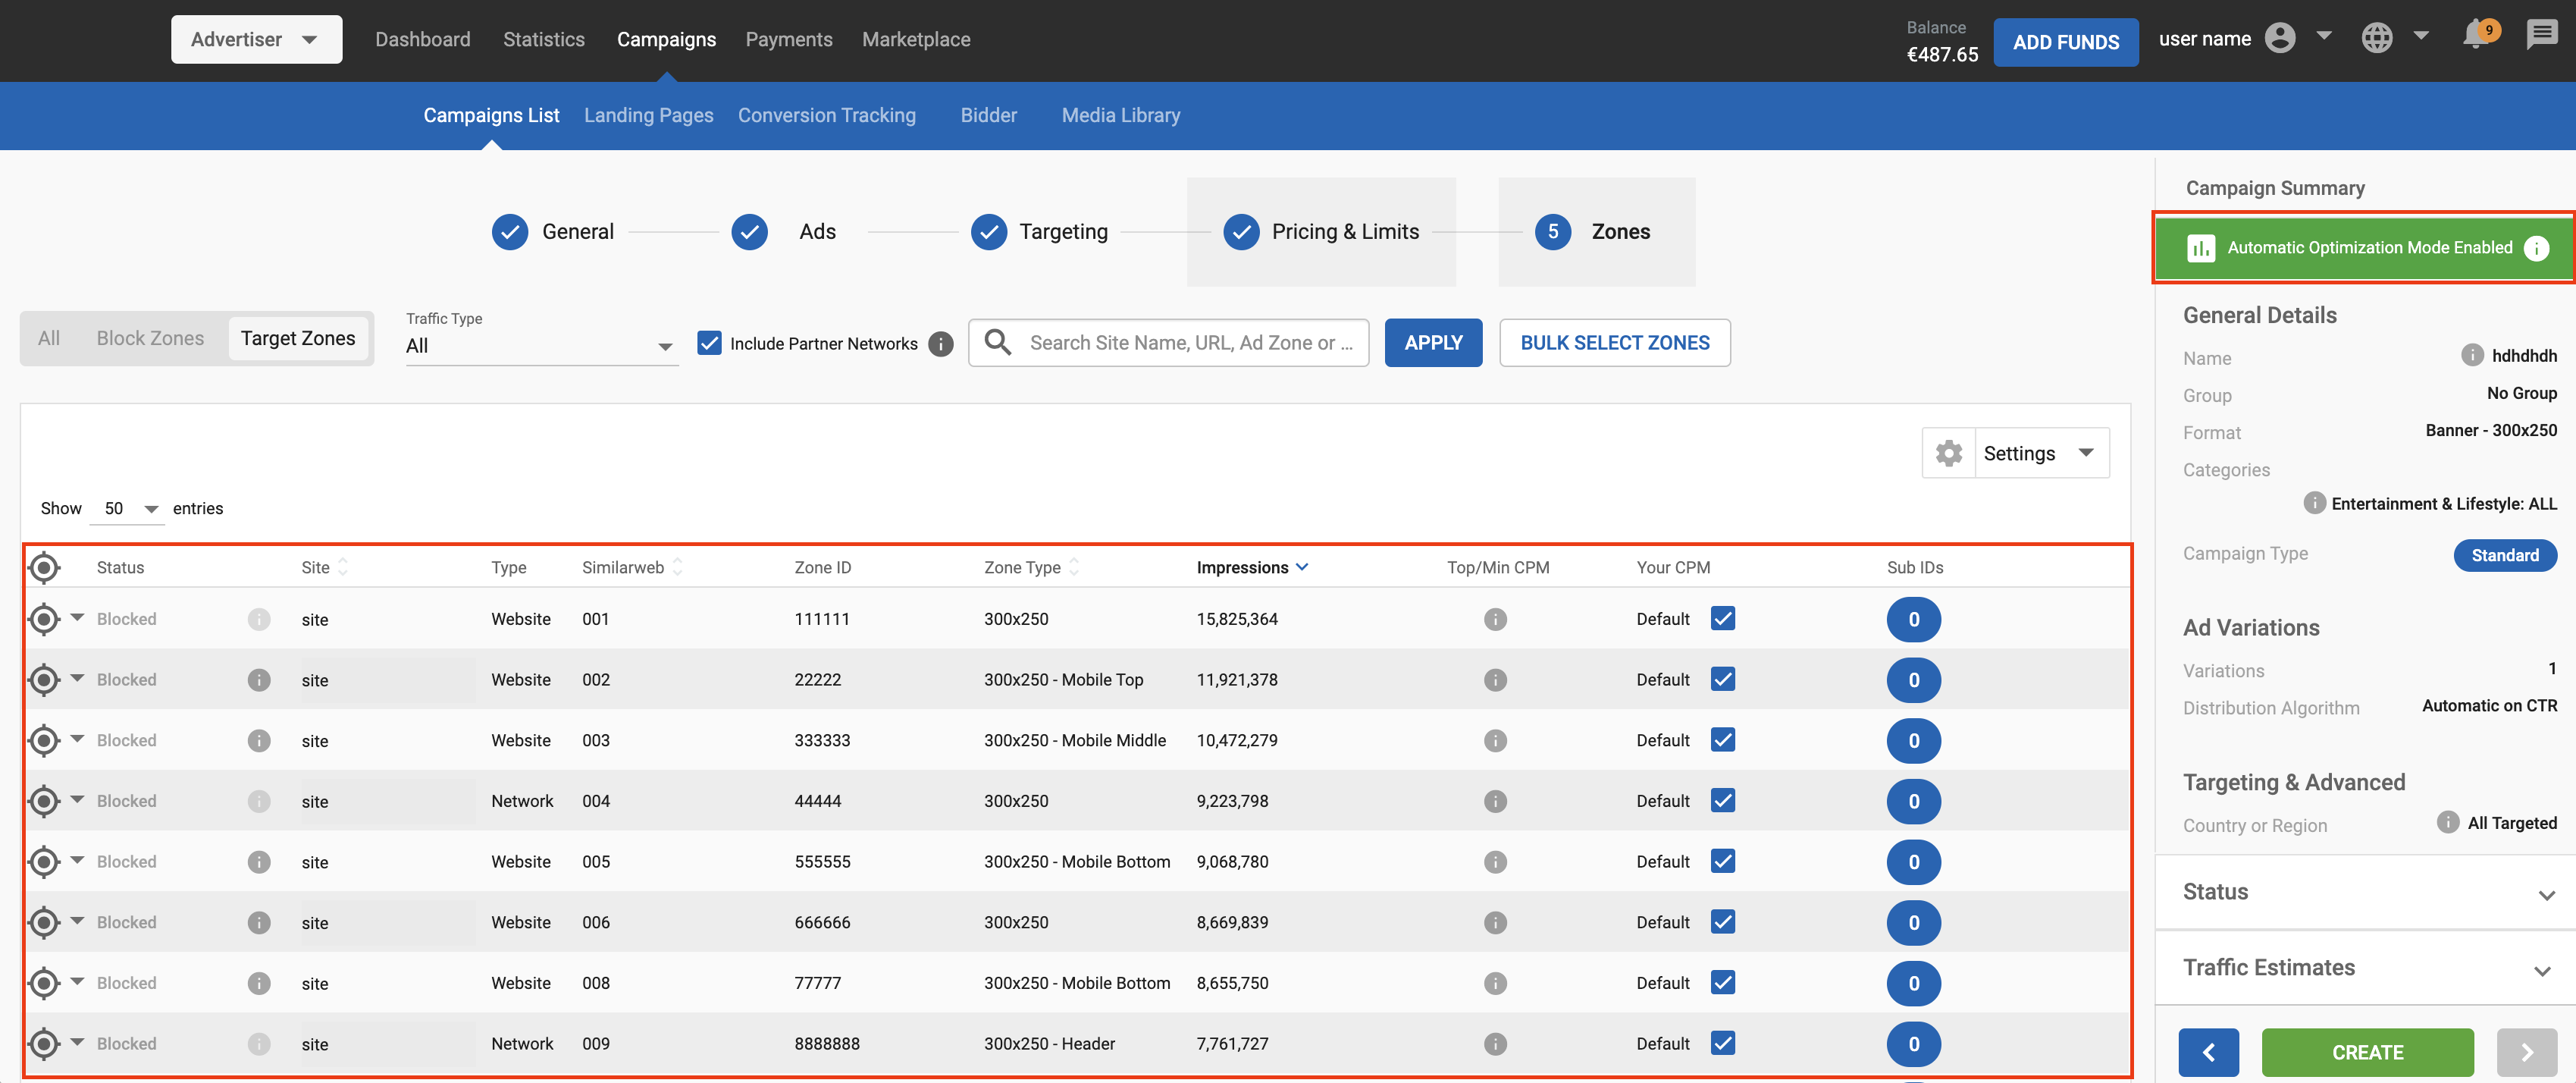Click the green CREATE button
2576x1083 pixels.
pos(2367,1052)
